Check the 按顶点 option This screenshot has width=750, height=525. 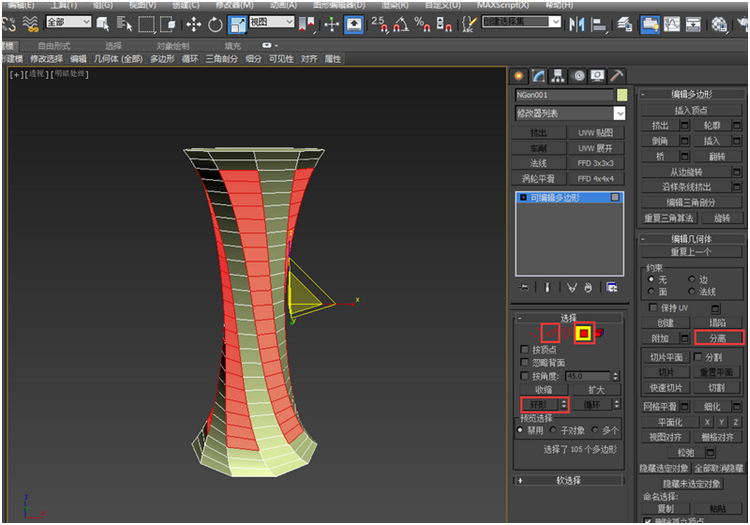pos(525,349)
